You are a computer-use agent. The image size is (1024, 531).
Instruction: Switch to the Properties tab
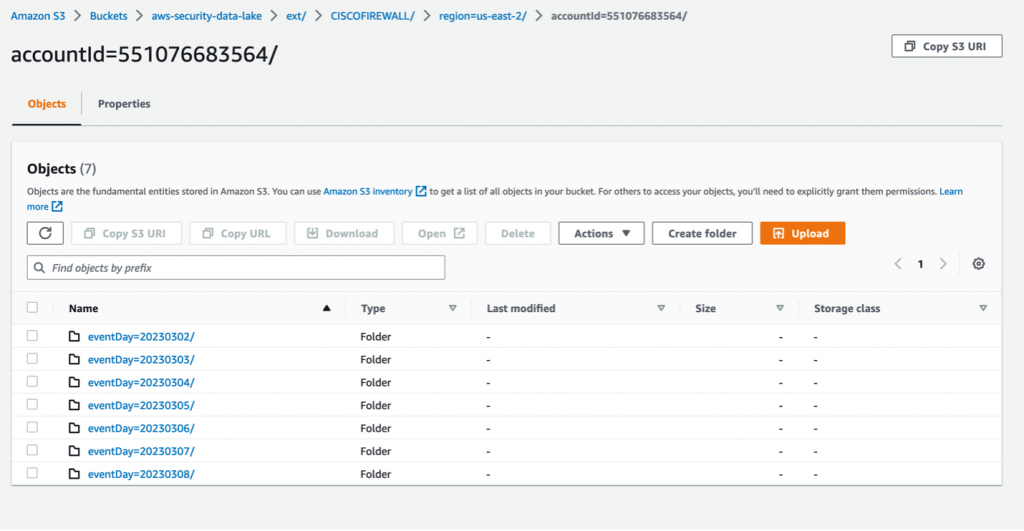(124, 104)
